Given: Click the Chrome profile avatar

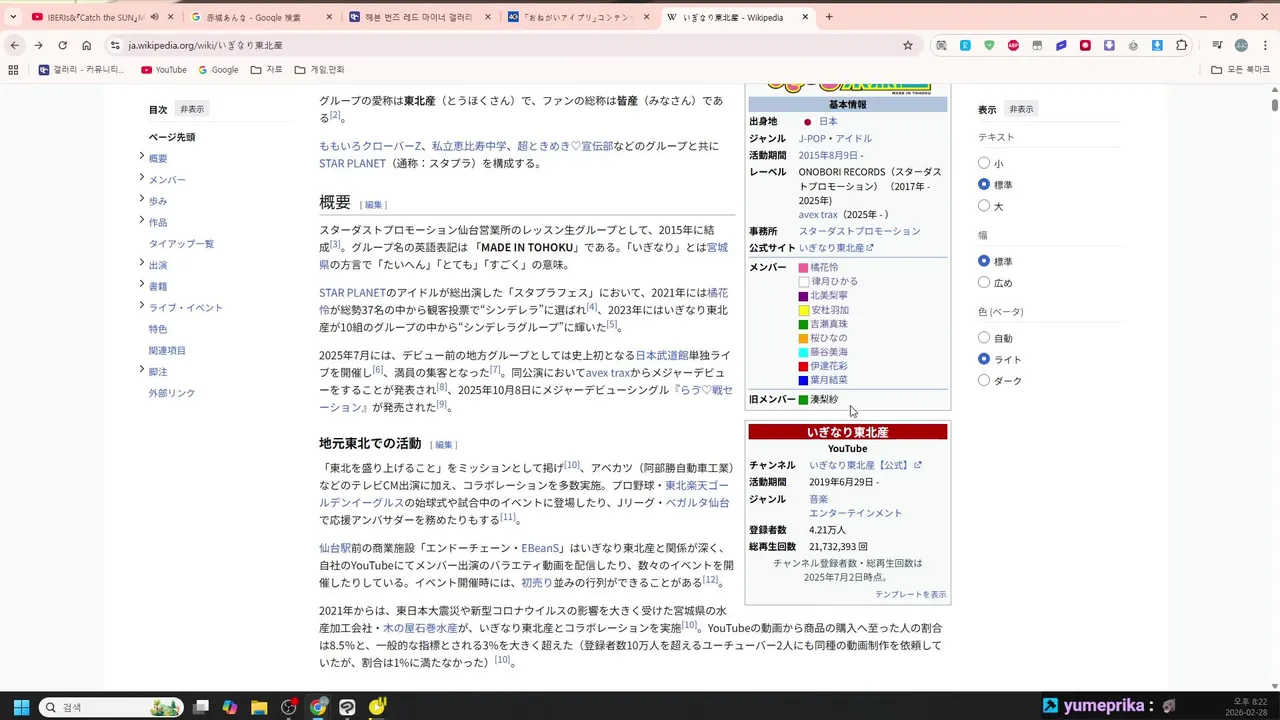Looking at the screenshot, I should [x=1241, y=45].
